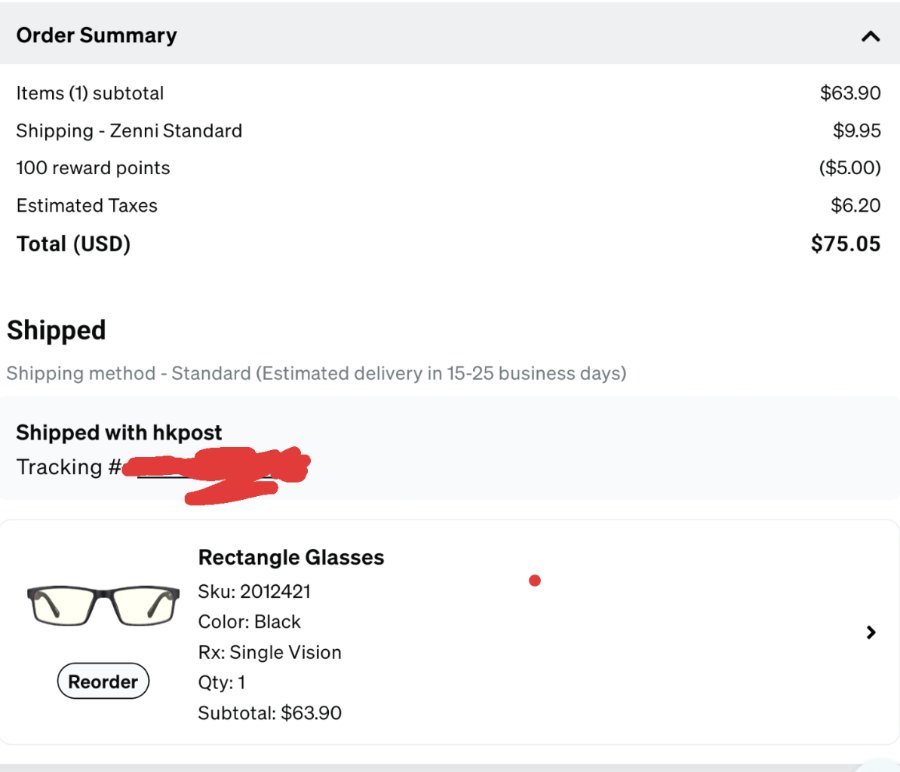Click the Sku: 2012421 text
Screen dimensions: 900x772
(254, 591)
